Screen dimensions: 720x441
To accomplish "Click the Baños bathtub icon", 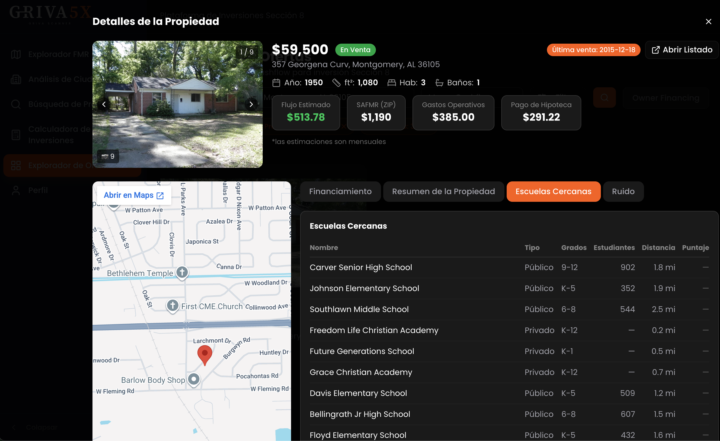I will coord(439,83).
